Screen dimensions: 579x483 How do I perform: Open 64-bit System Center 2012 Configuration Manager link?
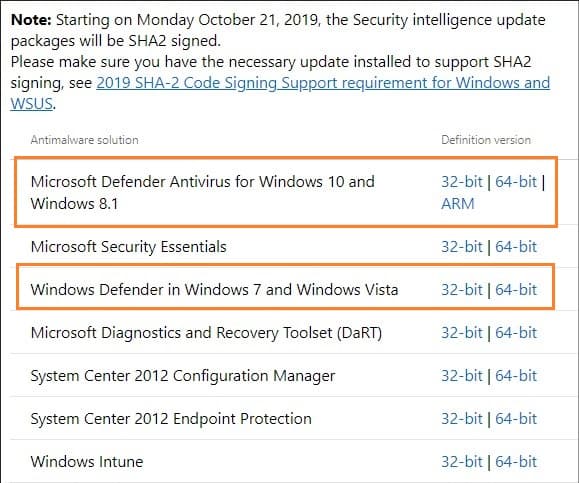coord(515,376)
